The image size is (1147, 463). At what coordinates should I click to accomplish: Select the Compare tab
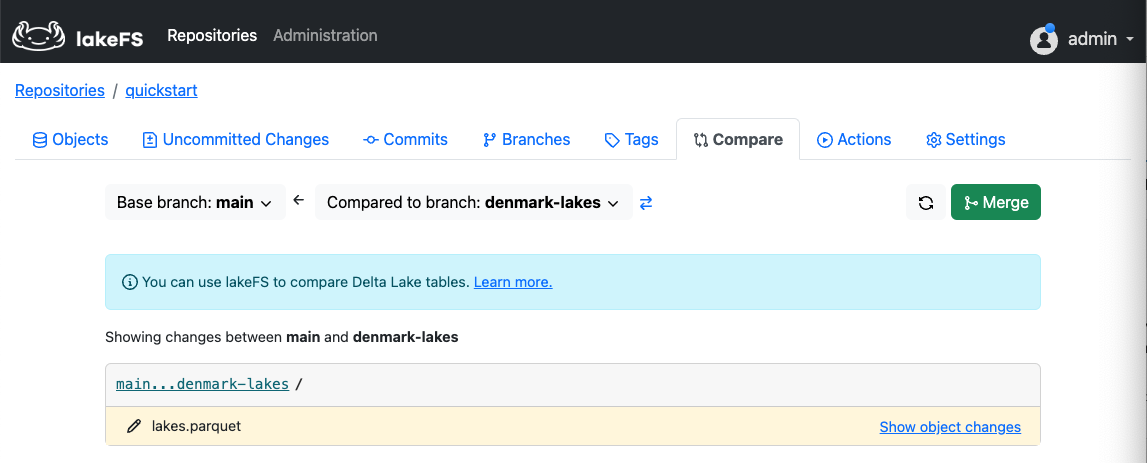click(738, 140)
